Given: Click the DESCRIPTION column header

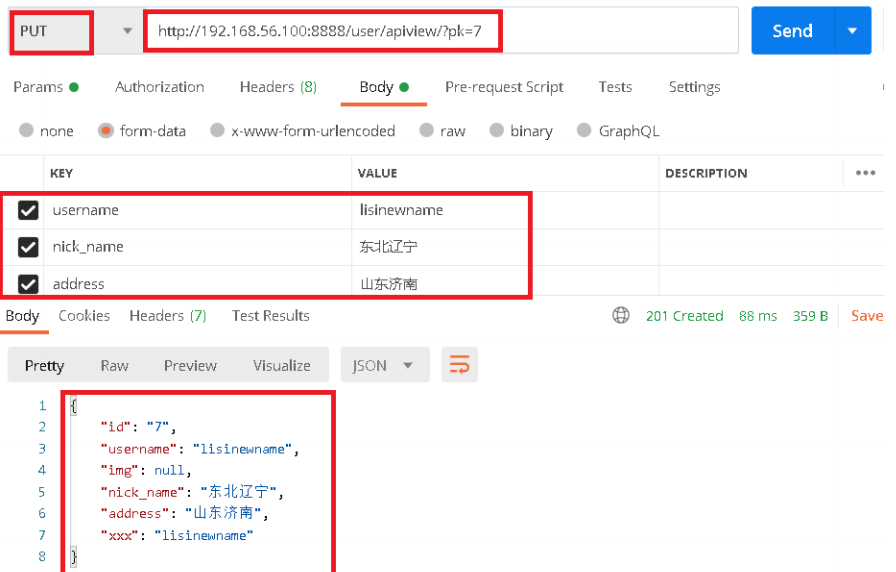Looking at the screenshot, I should pos(706,173).
